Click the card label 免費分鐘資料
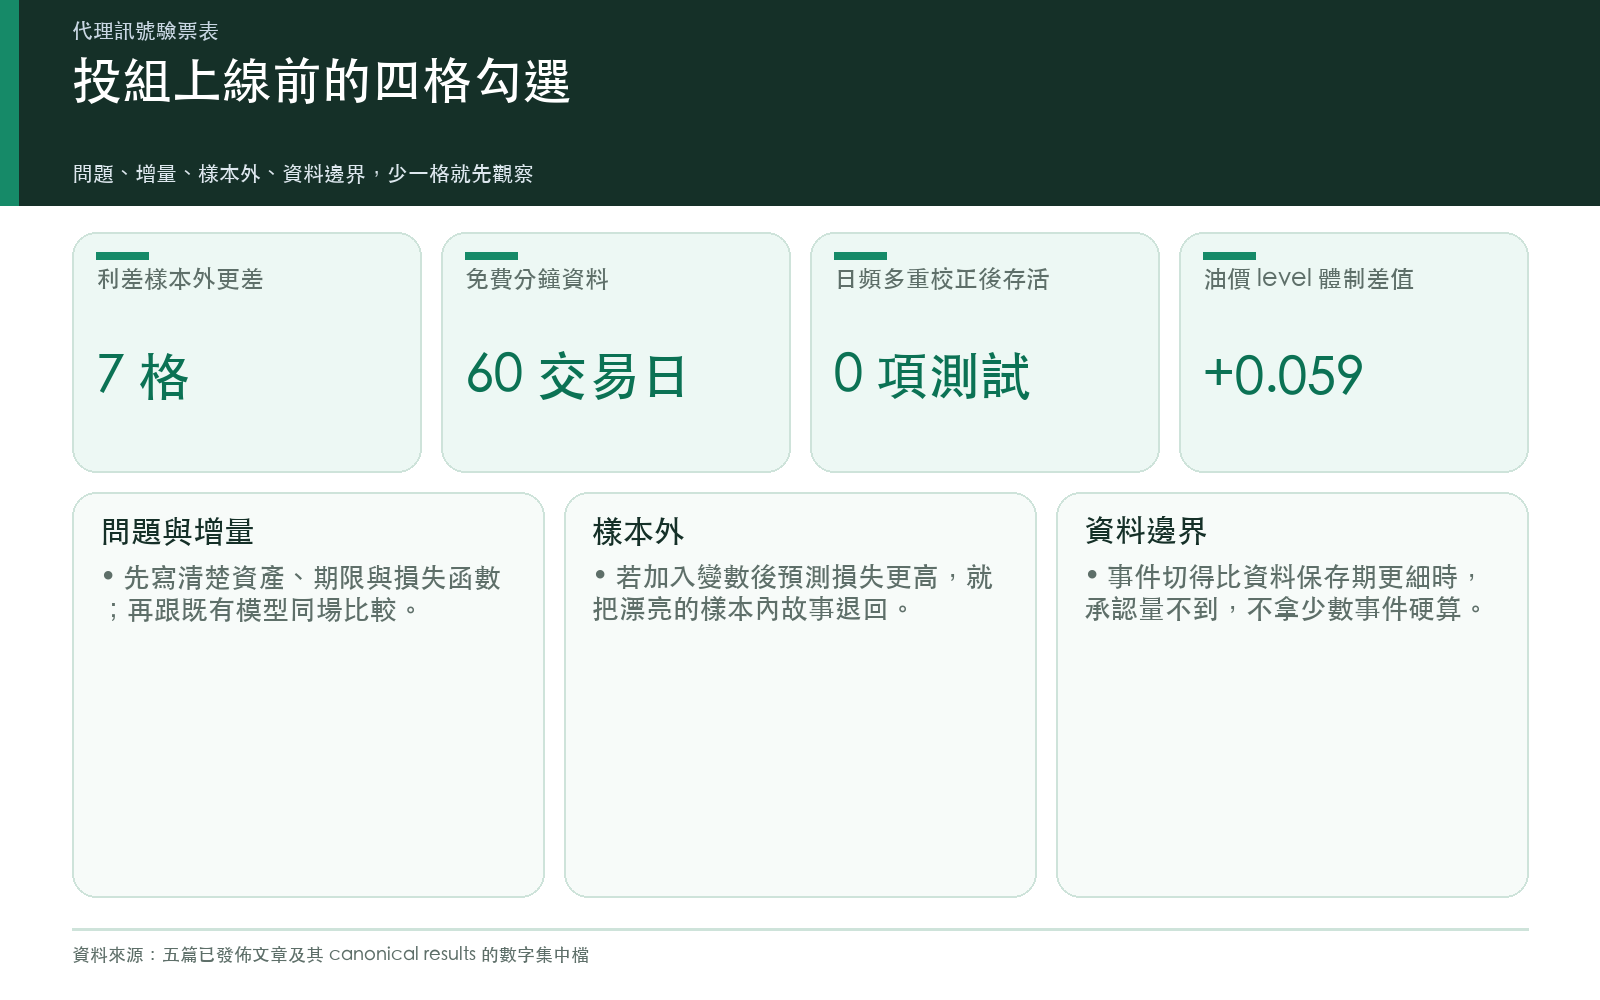 point(537,279)
